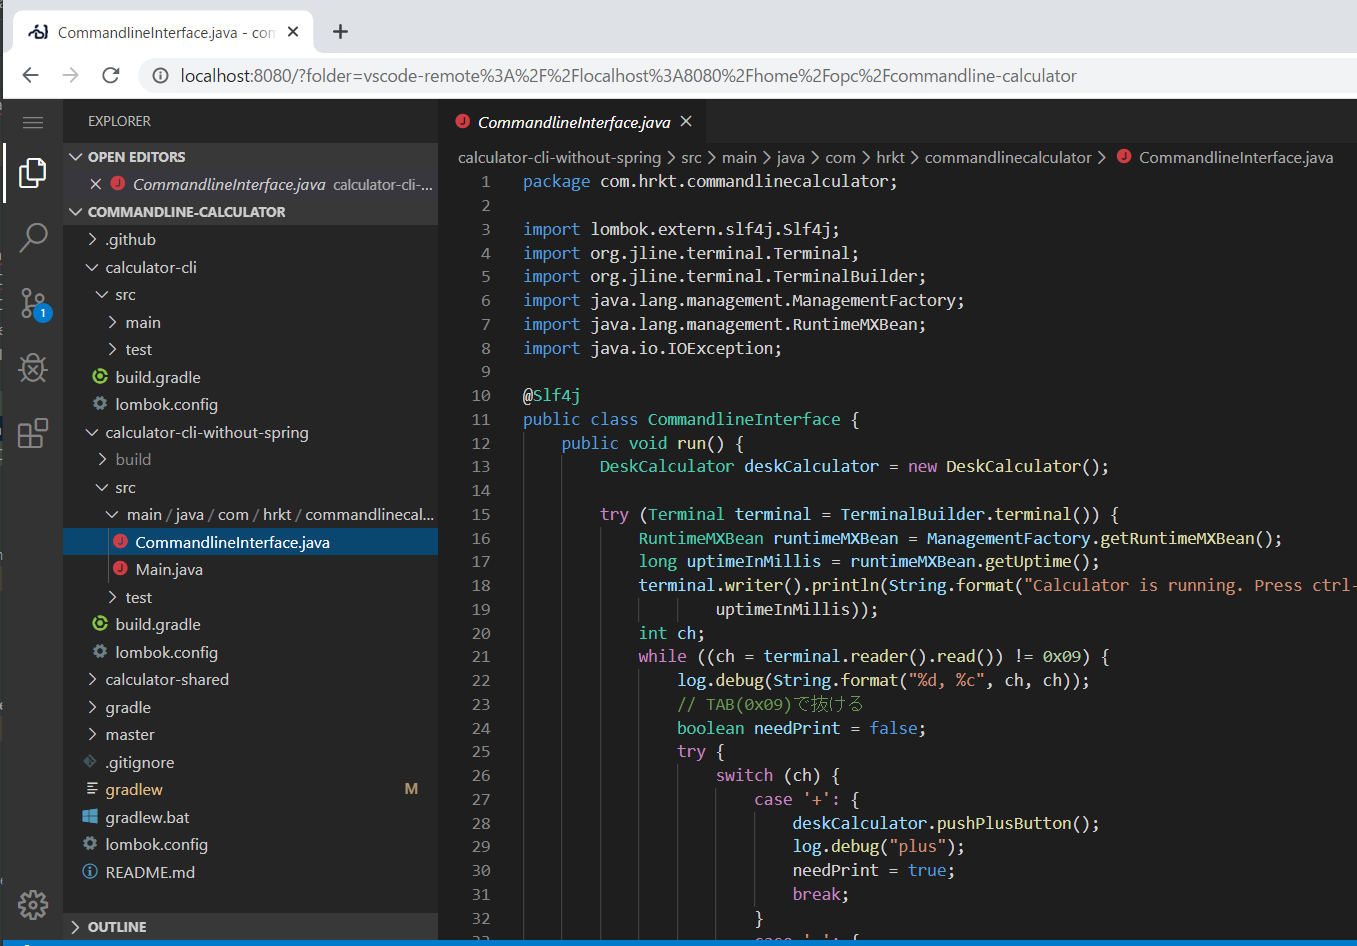Expand the OUTLINE section
This screenshot has width=1357, height=946.
tap(116, 927)
